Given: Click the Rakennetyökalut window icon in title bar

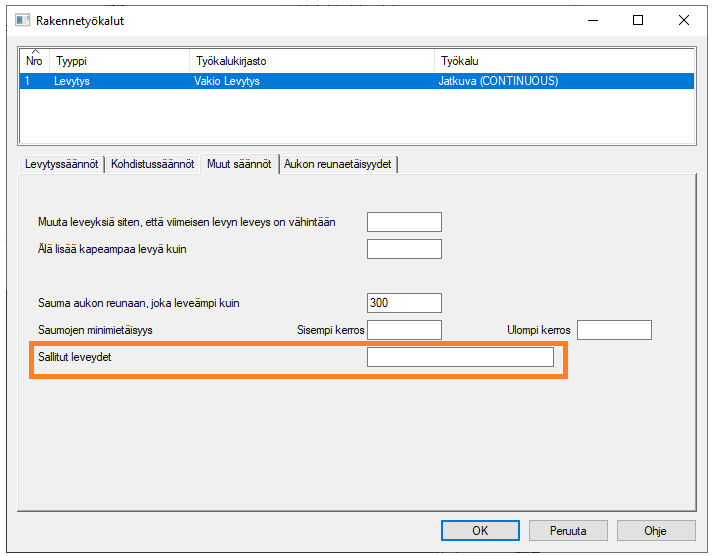Looking at the screenshot, I should pos(22,20).
